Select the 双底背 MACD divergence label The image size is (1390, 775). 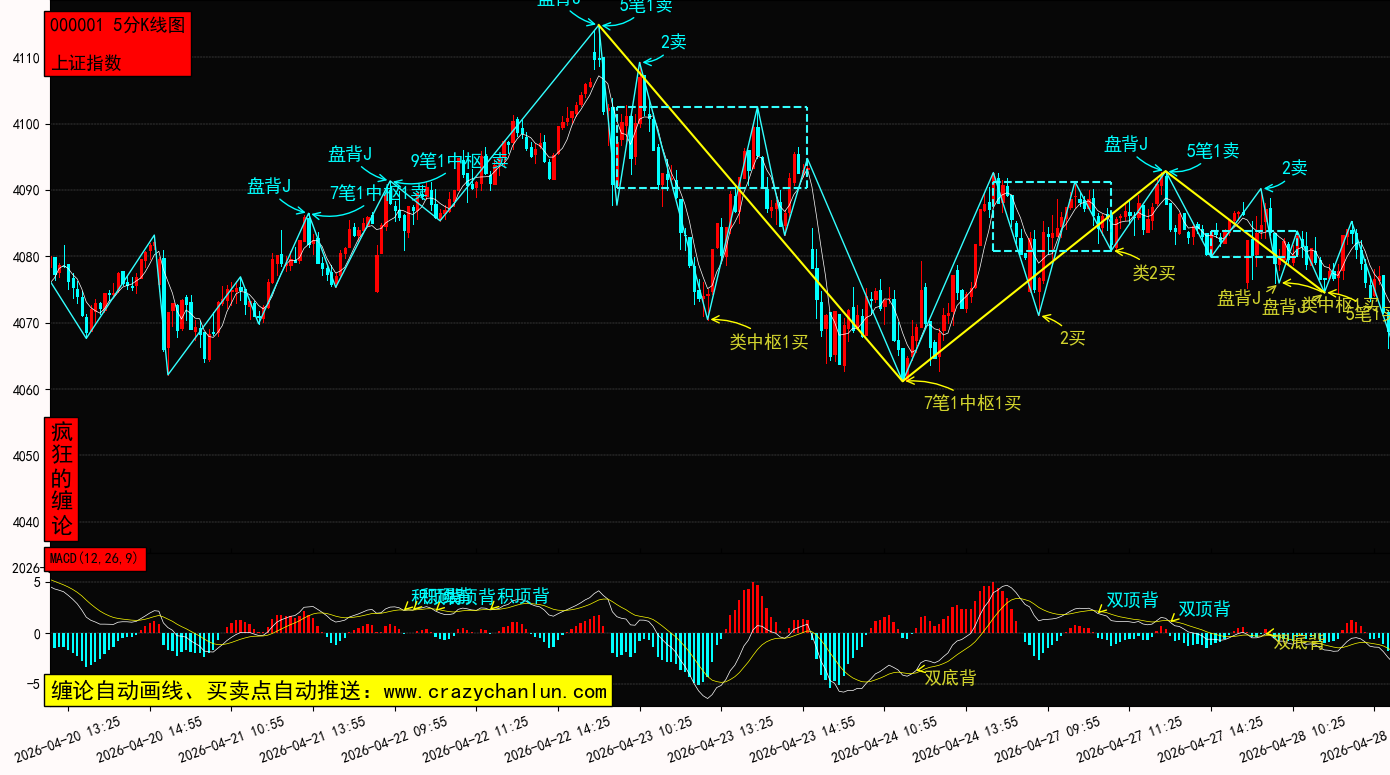click(x=949, y=678)
